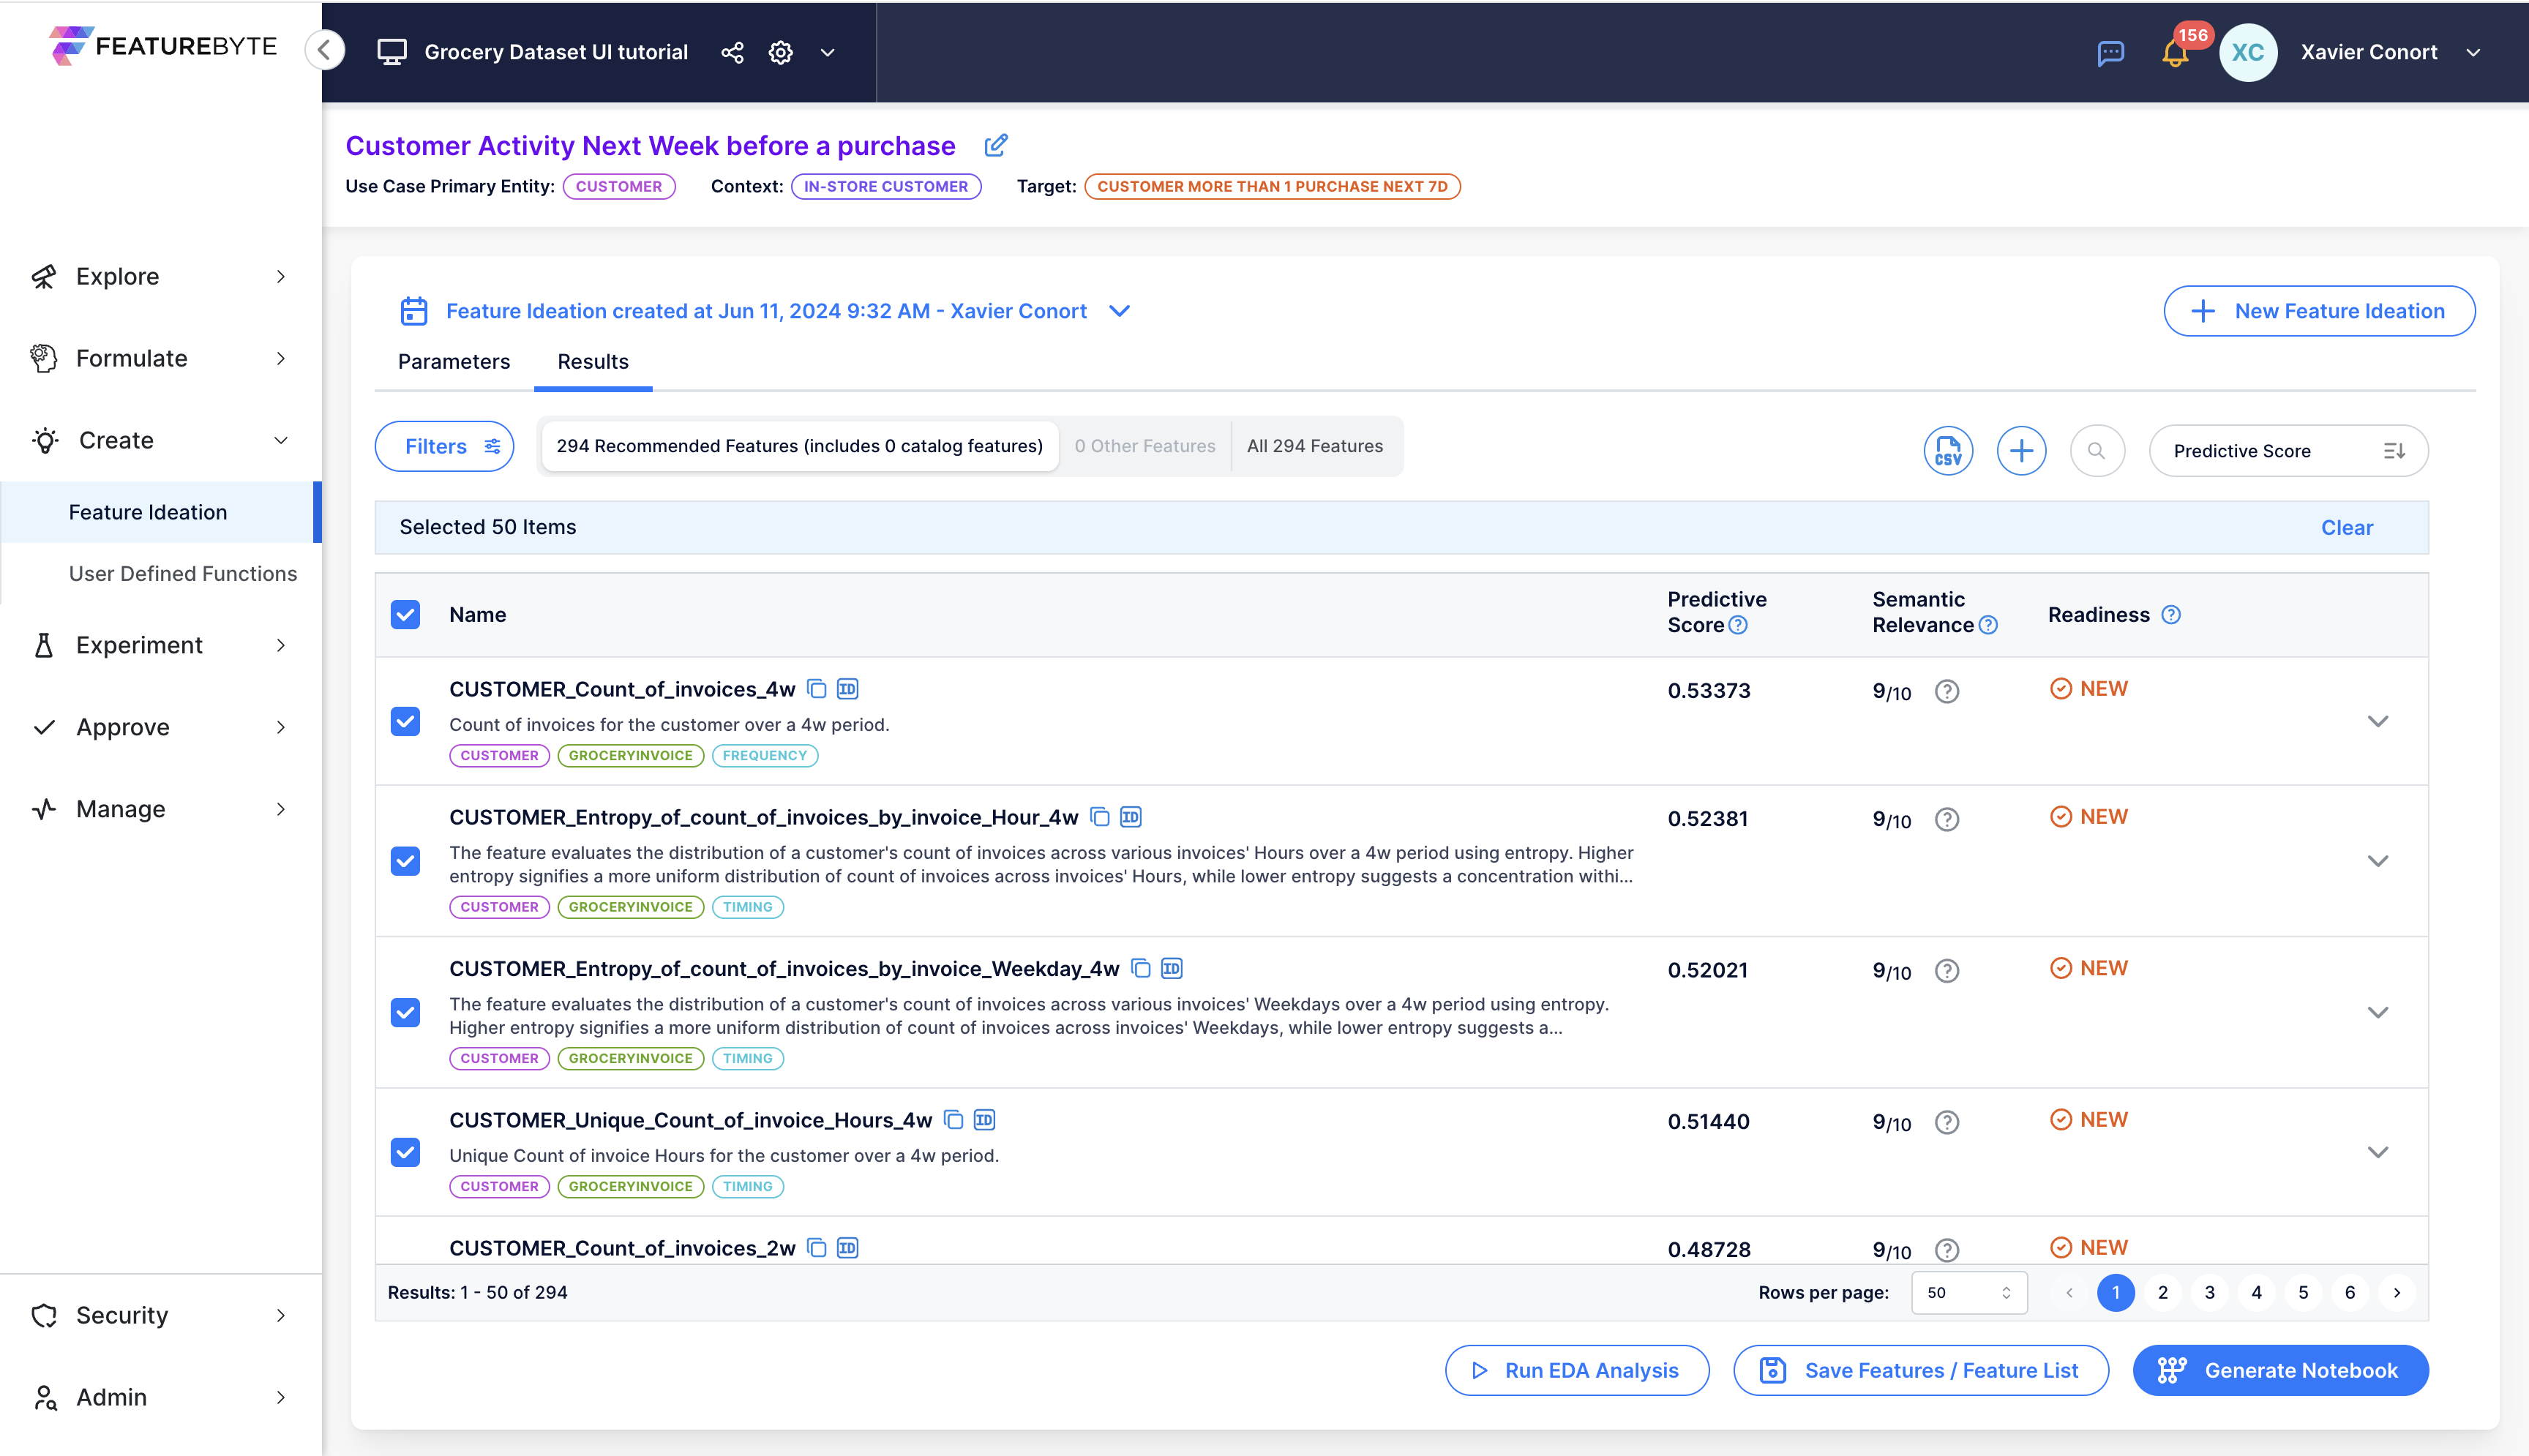Expand the Approve sidebar menu

160,727
